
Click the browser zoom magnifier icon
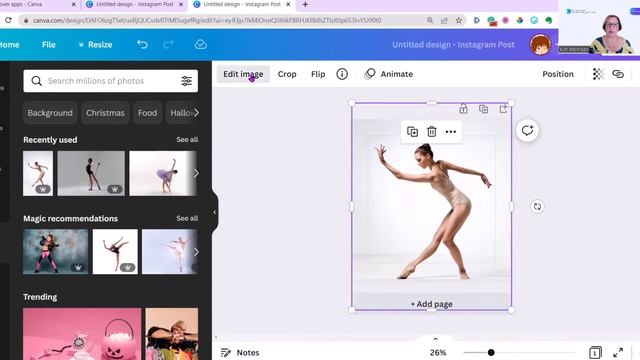pyautogui.click(x=430, y=20)
